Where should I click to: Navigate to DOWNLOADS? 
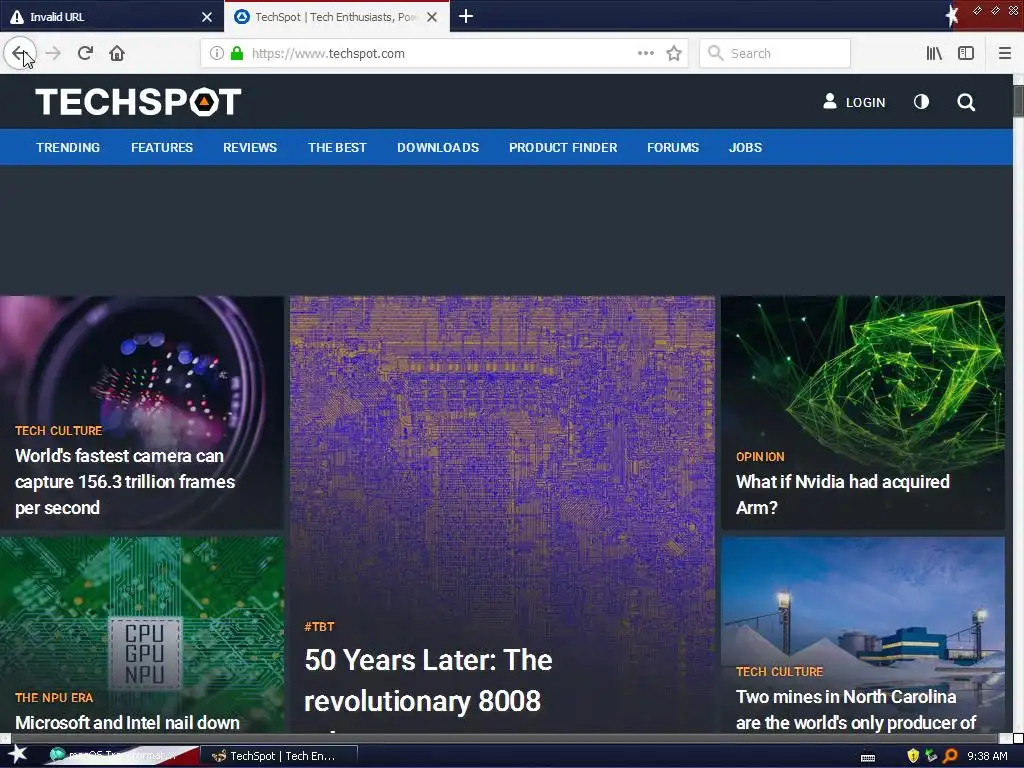click(x=438, y=148)
